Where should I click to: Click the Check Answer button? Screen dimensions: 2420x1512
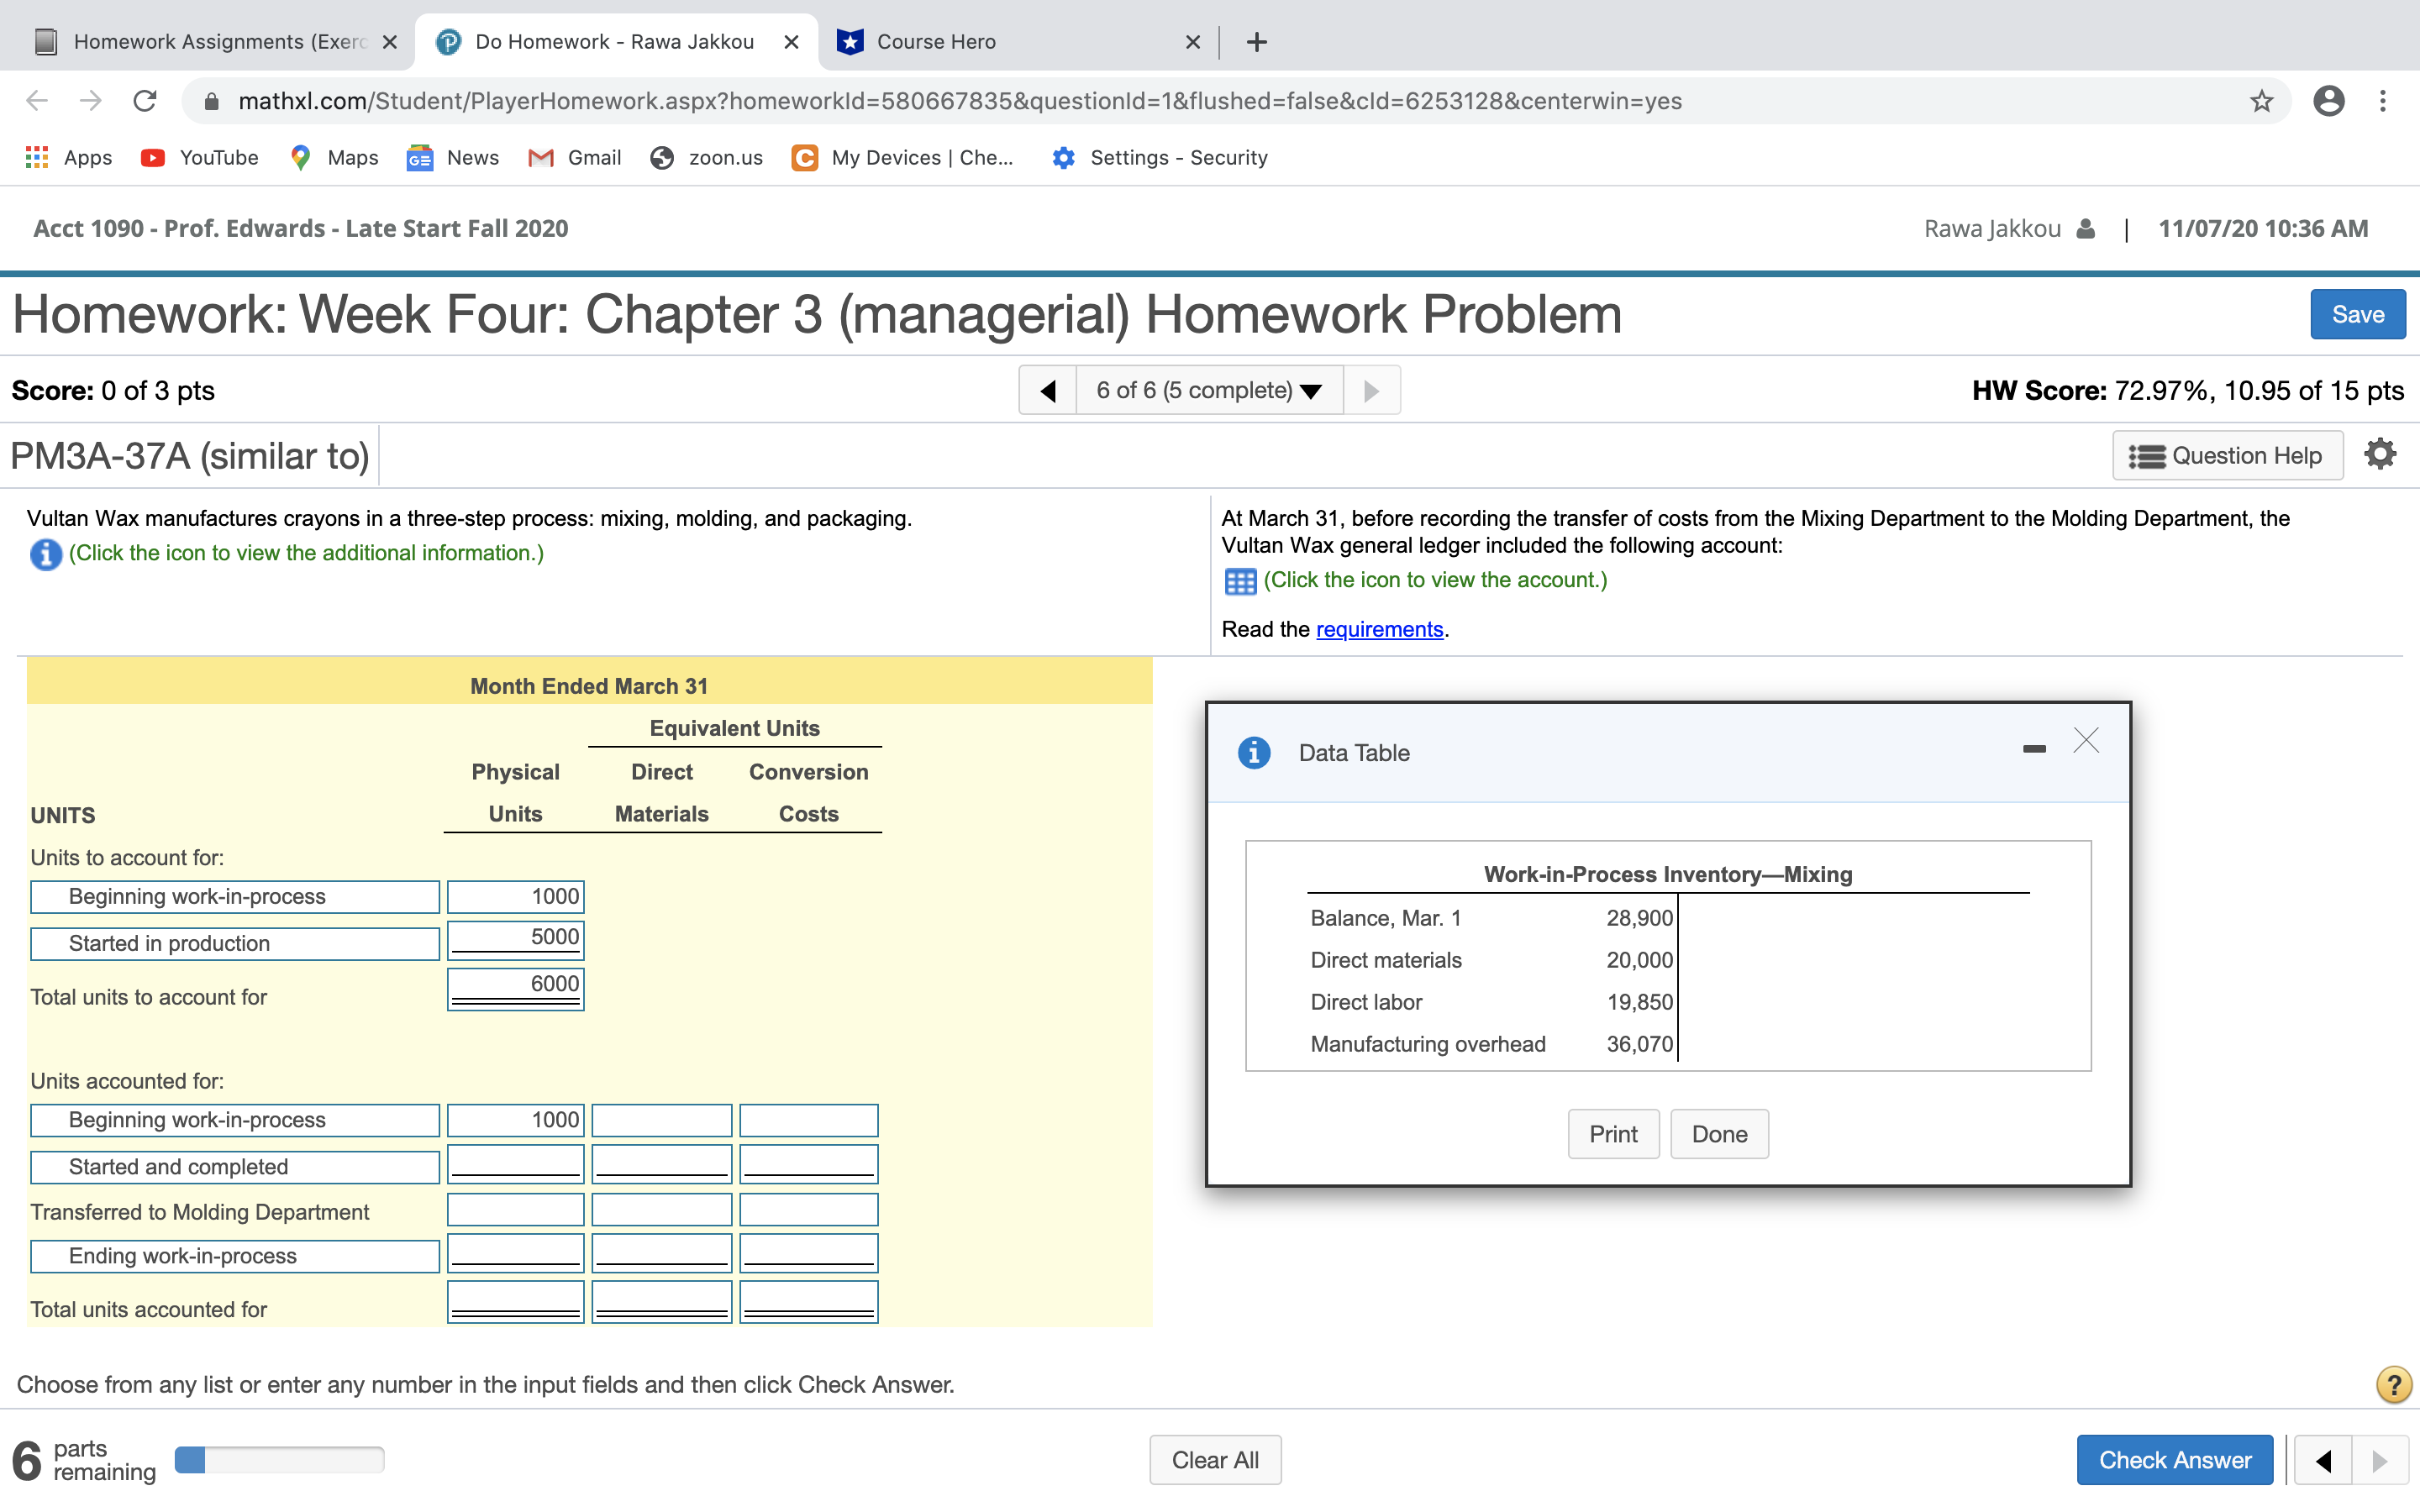[2174, 1460]
